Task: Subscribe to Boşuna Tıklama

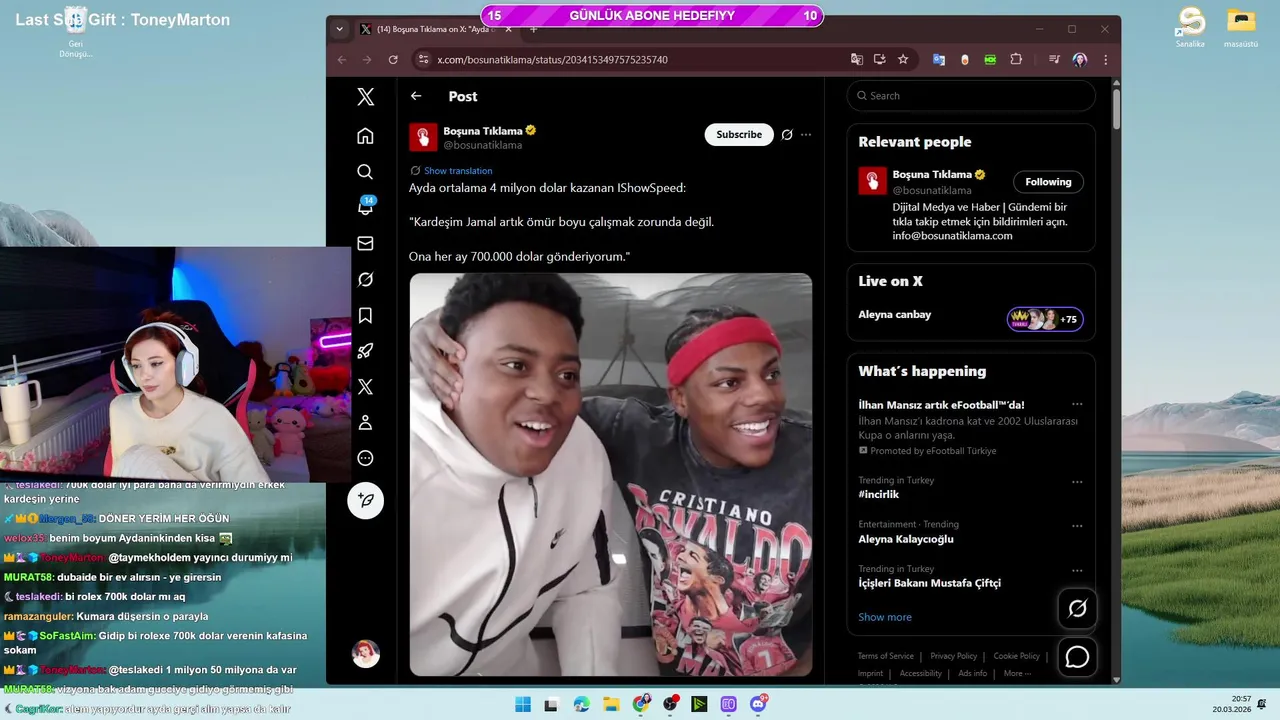Action: (x=739, y=135)
